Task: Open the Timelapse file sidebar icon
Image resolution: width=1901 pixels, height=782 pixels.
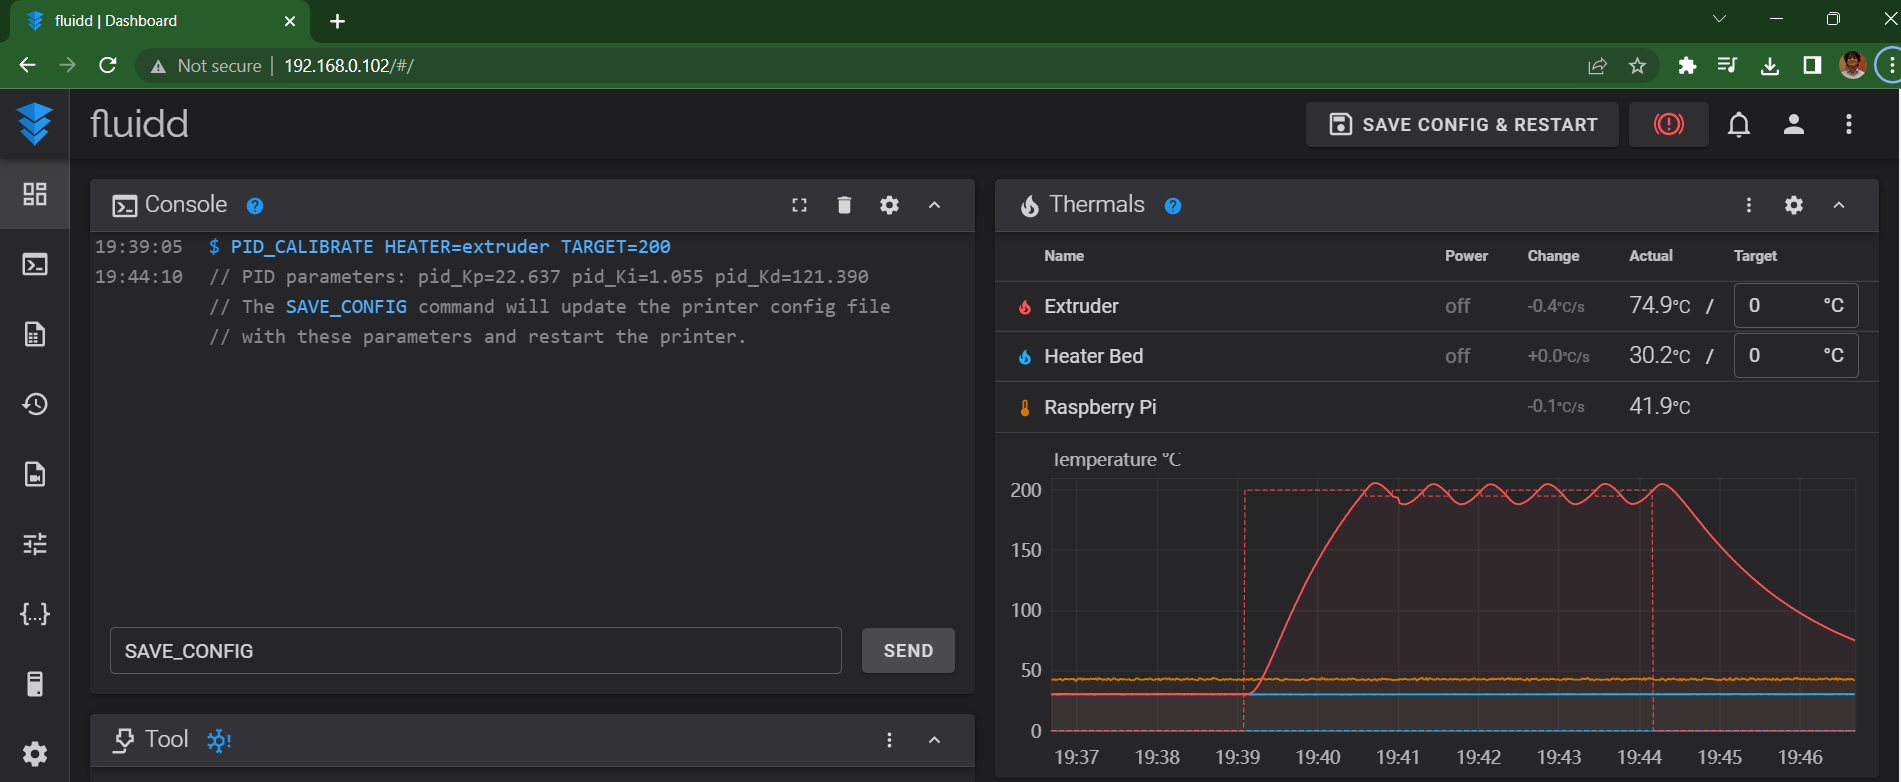Action: [35, 474]
